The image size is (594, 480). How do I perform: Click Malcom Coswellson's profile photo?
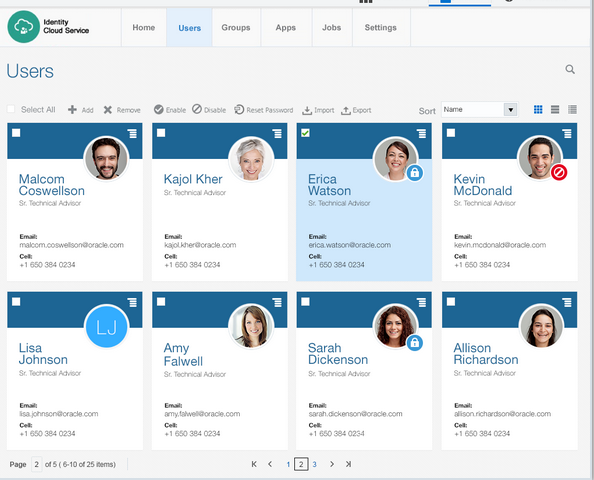click(x=106, y=158)
